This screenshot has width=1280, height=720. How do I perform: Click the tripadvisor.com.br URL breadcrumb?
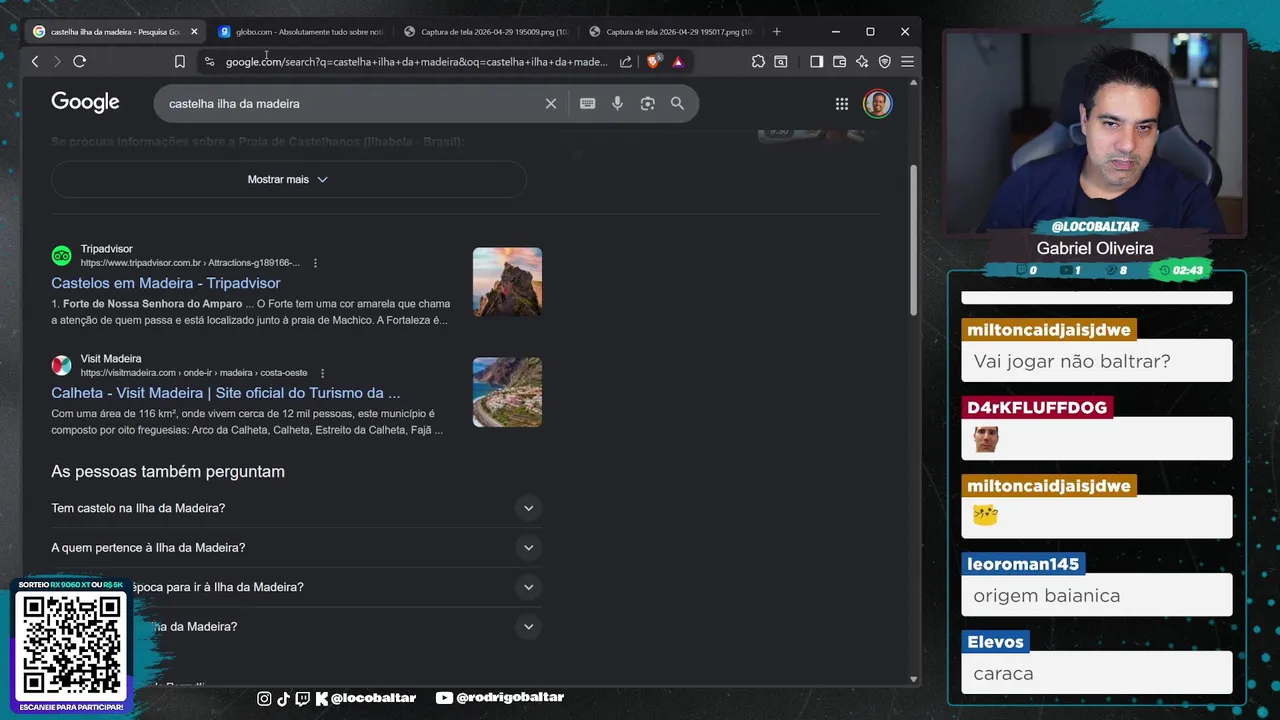pos(190,263)
